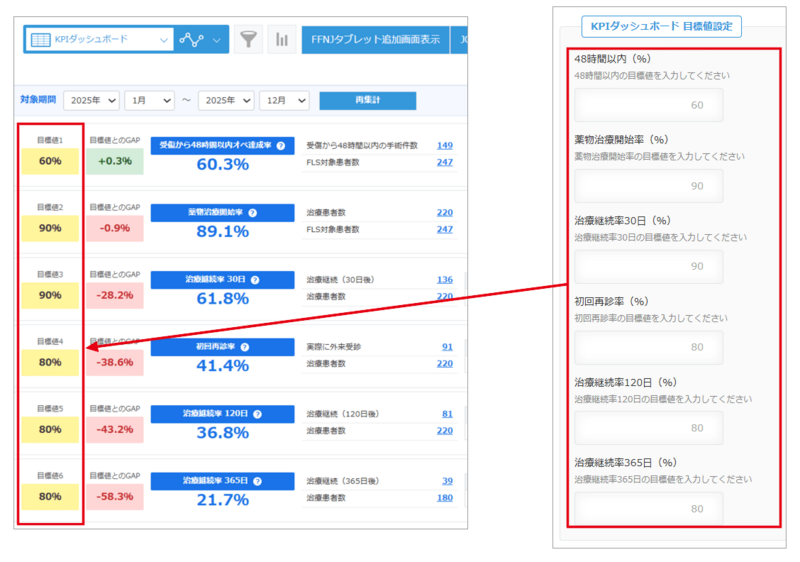Viewport: 800px width, 562px height.
Task: Click help icon beside 治療継続率 365日
Action: [x=258, y=481]
